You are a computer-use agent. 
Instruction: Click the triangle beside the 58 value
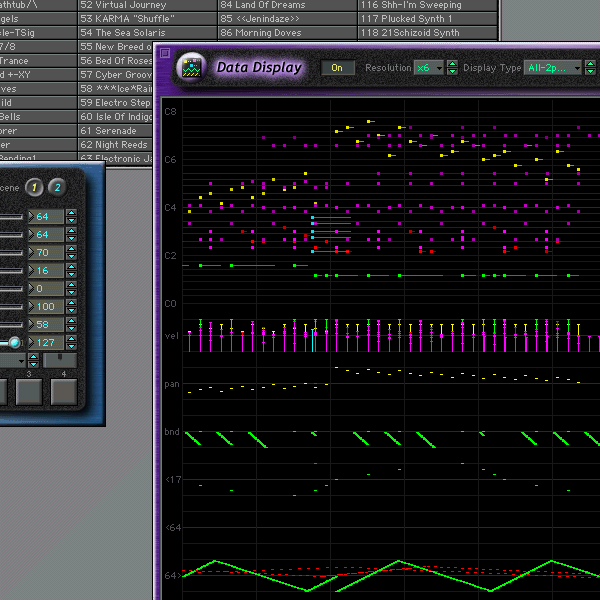31,324
